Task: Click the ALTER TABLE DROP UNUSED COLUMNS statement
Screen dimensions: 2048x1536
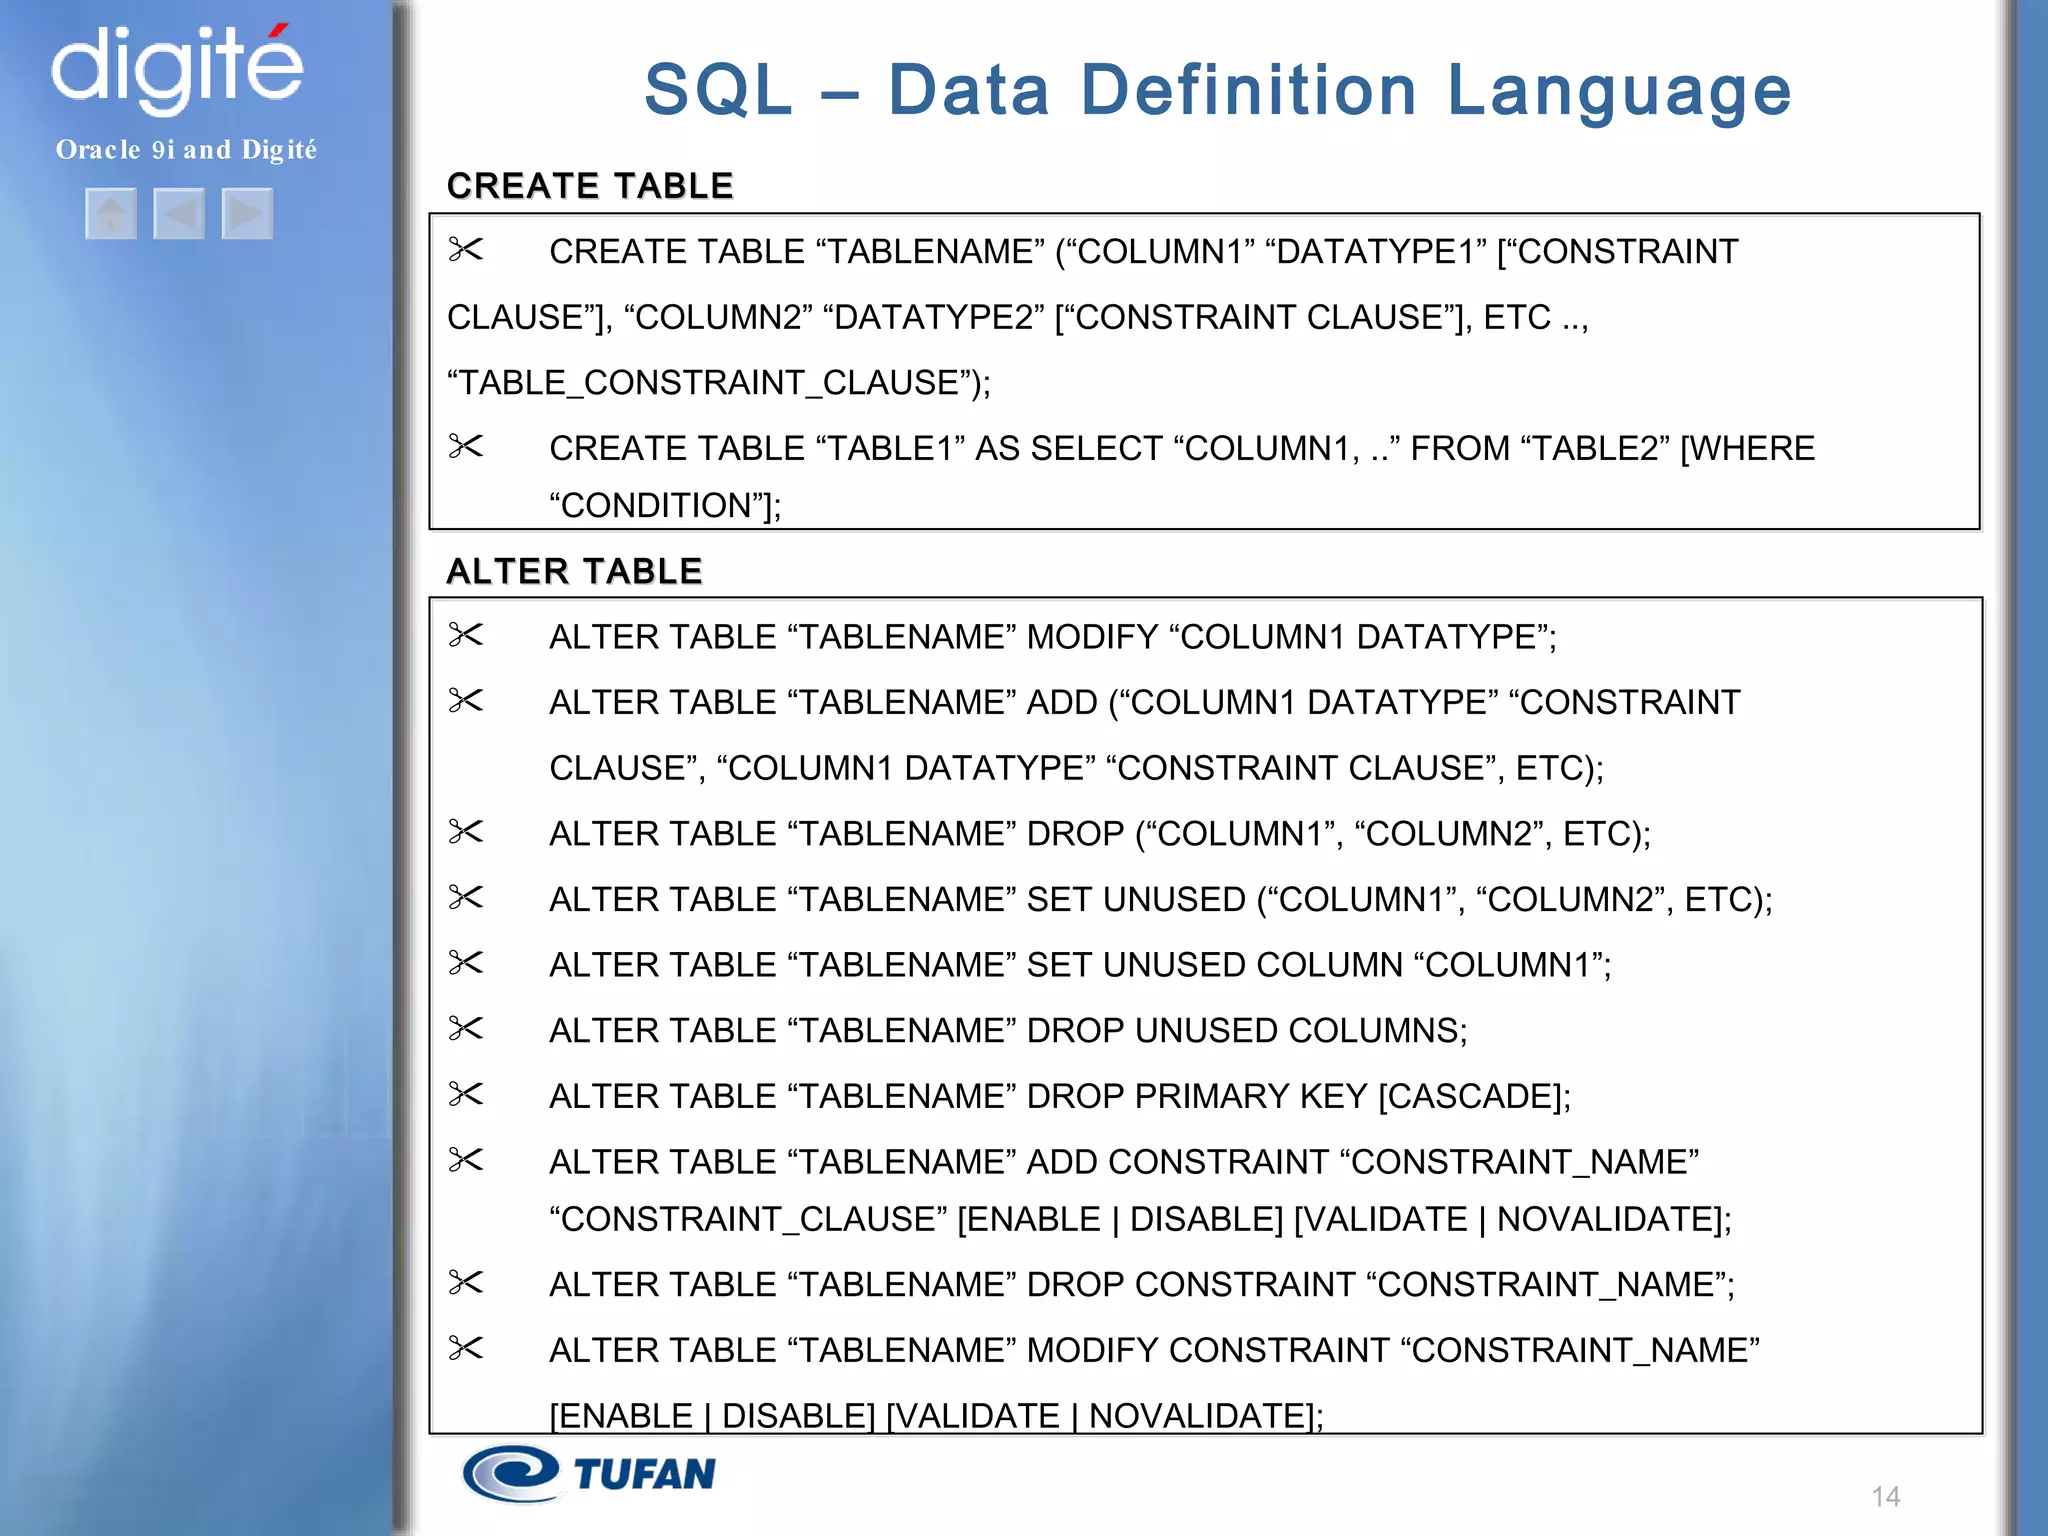Action: coord(1008,1031)
